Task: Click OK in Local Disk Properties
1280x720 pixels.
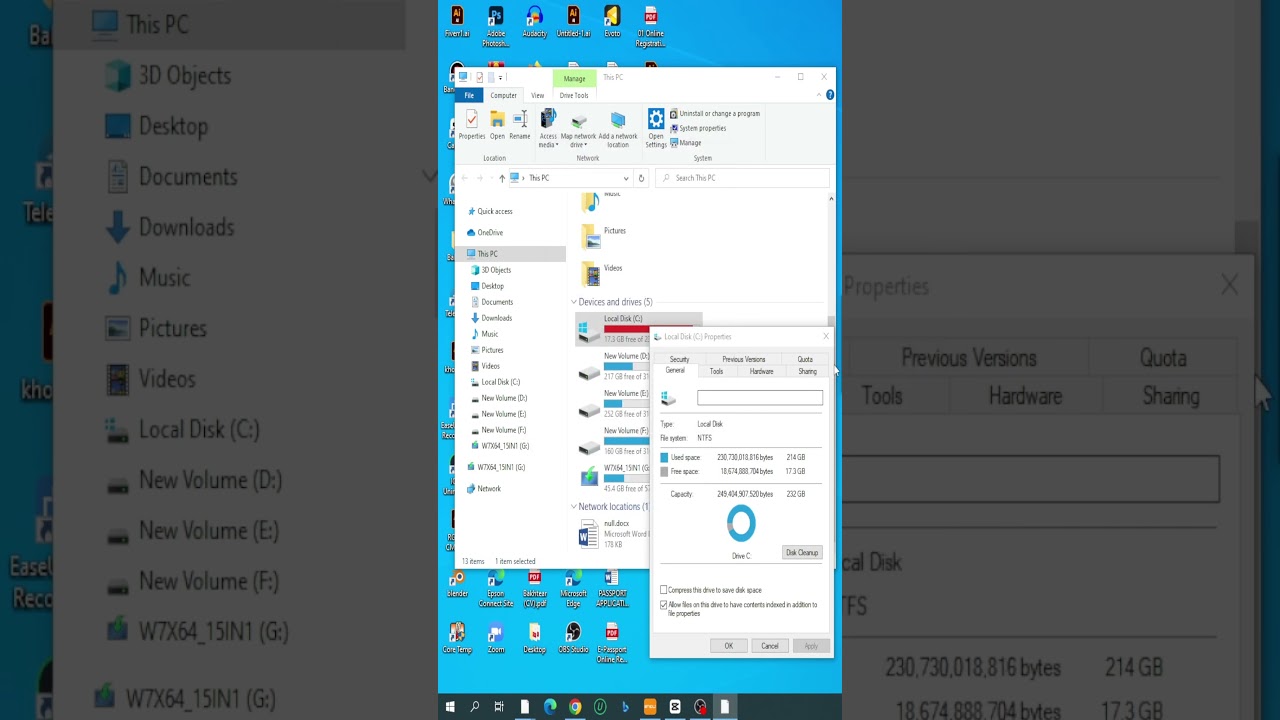Action: (x=729, y=646)
